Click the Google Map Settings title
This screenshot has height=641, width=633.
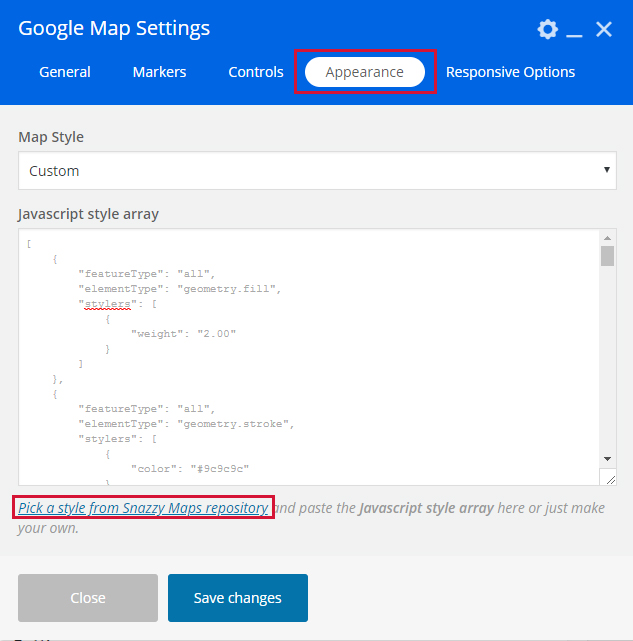tap(114, 28)
